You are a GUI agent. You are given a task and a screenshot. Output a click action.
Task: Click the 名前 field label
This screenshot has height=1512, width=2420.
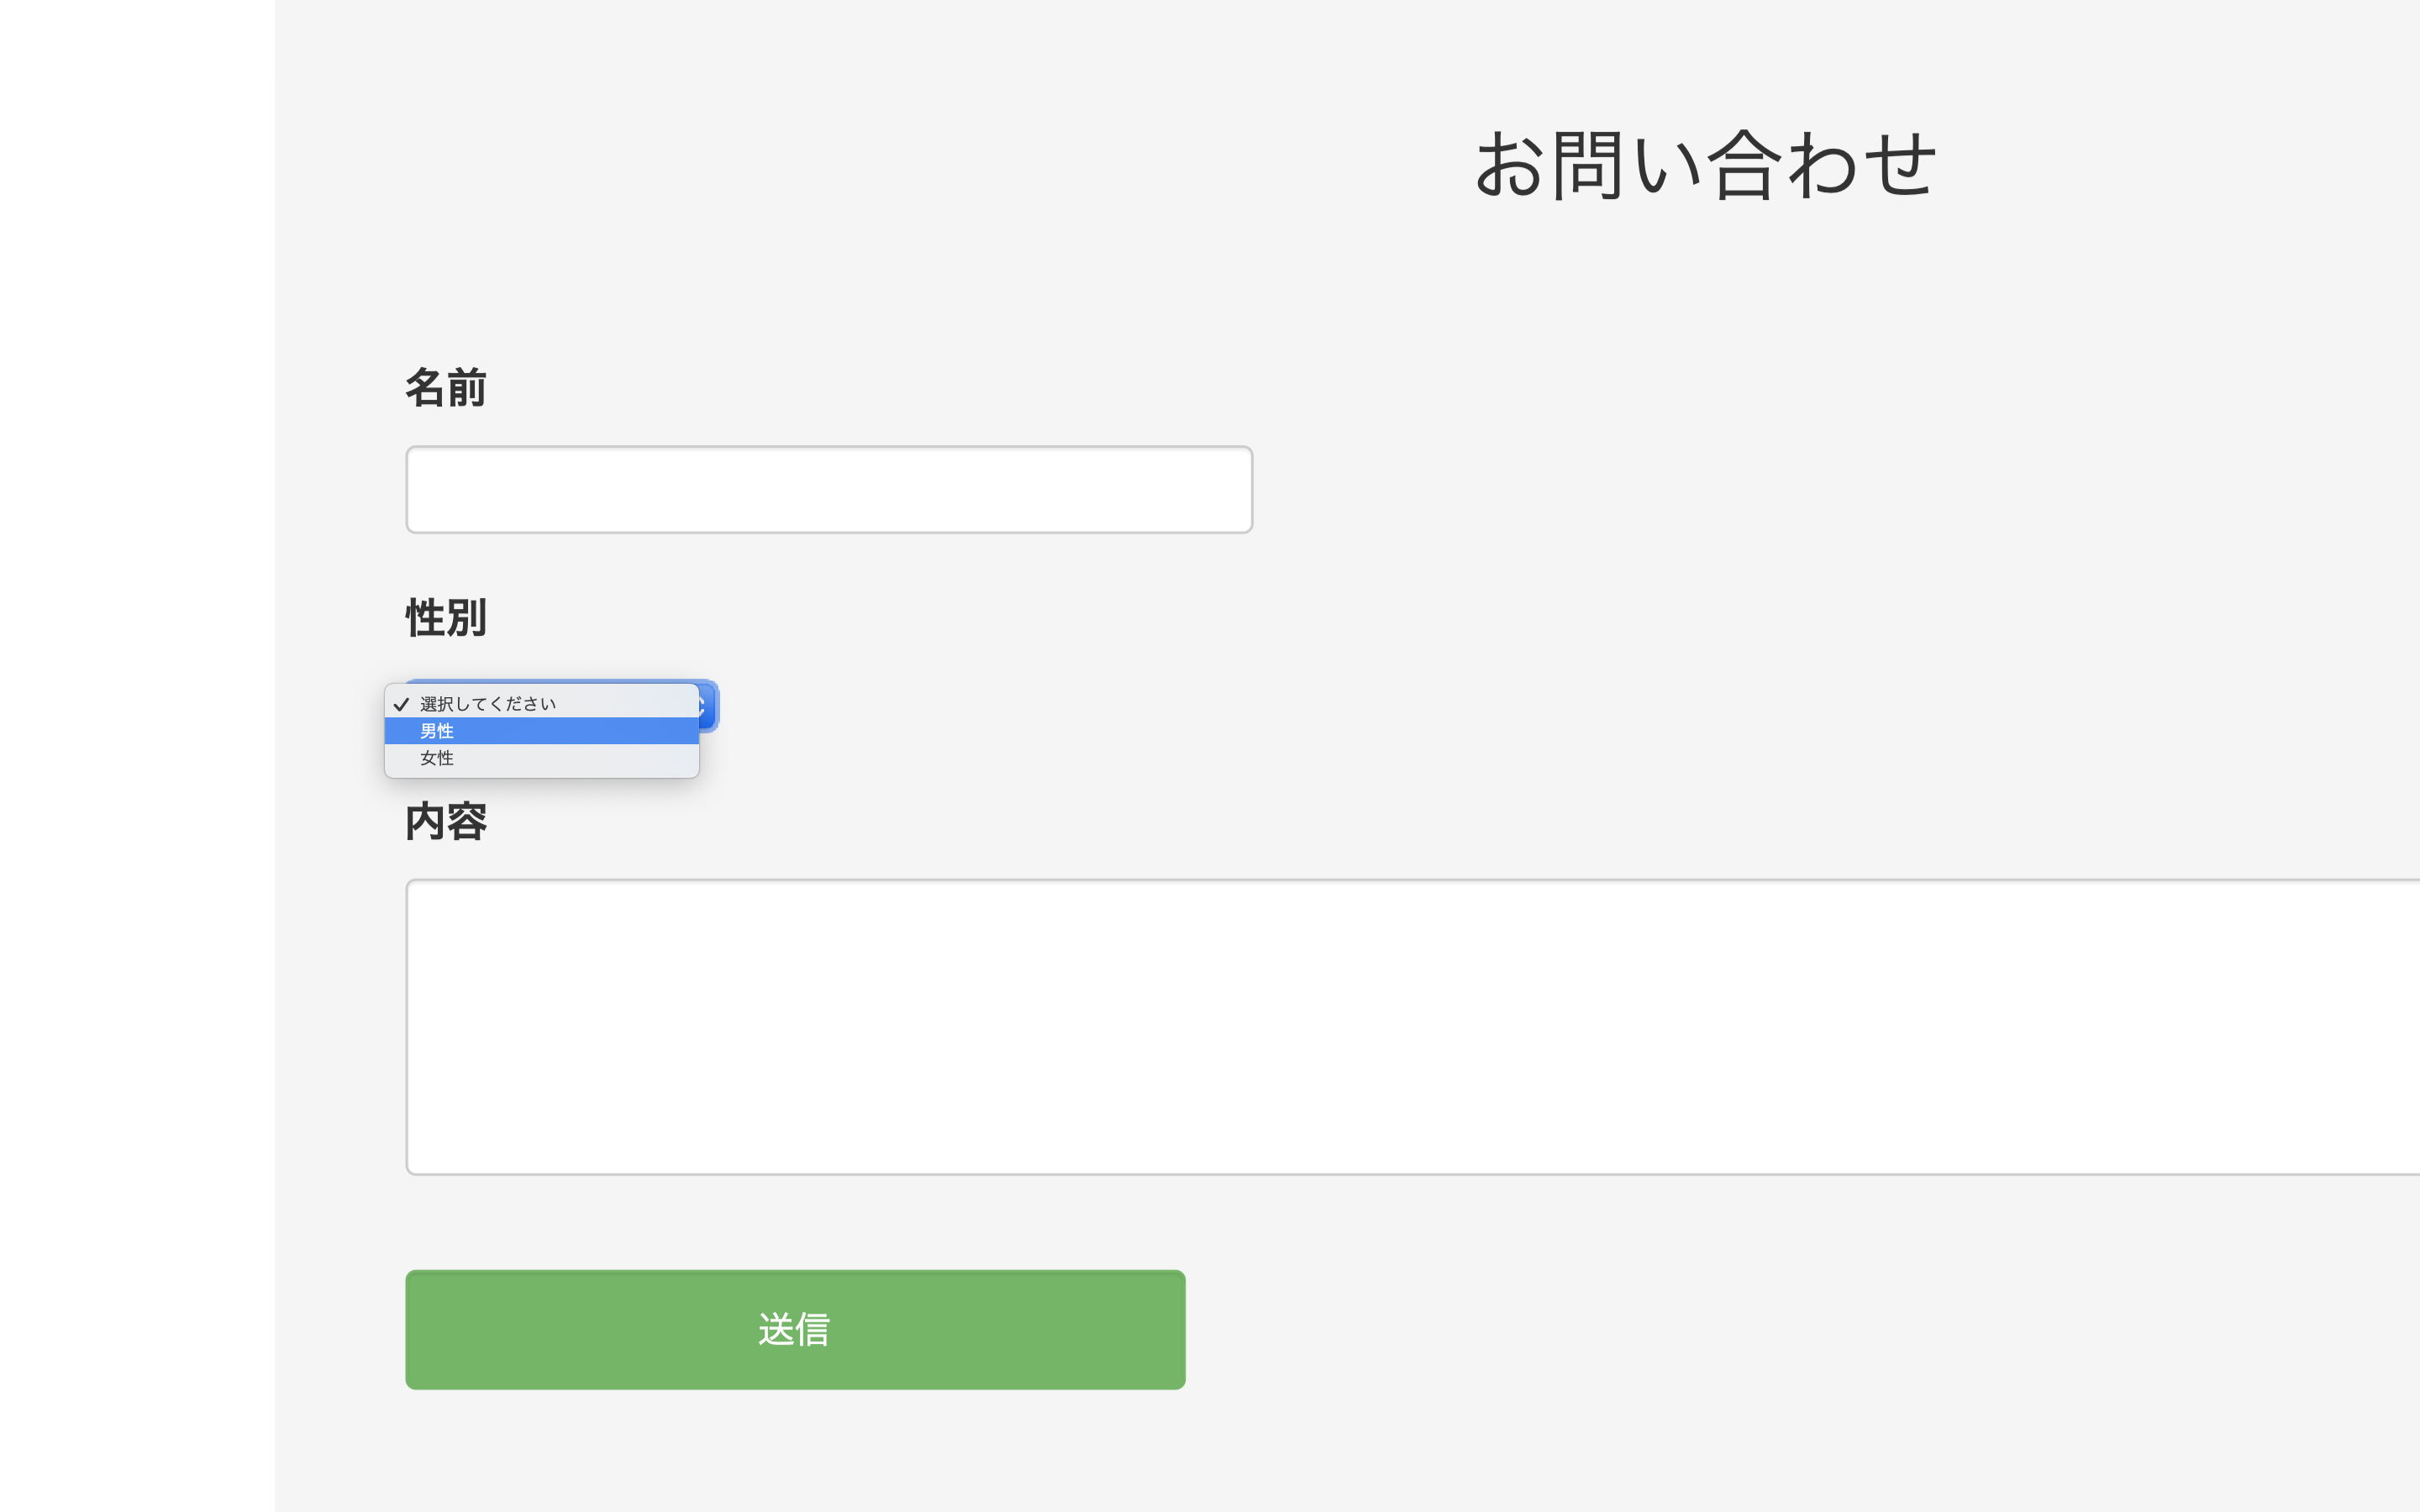coord(446,388)
